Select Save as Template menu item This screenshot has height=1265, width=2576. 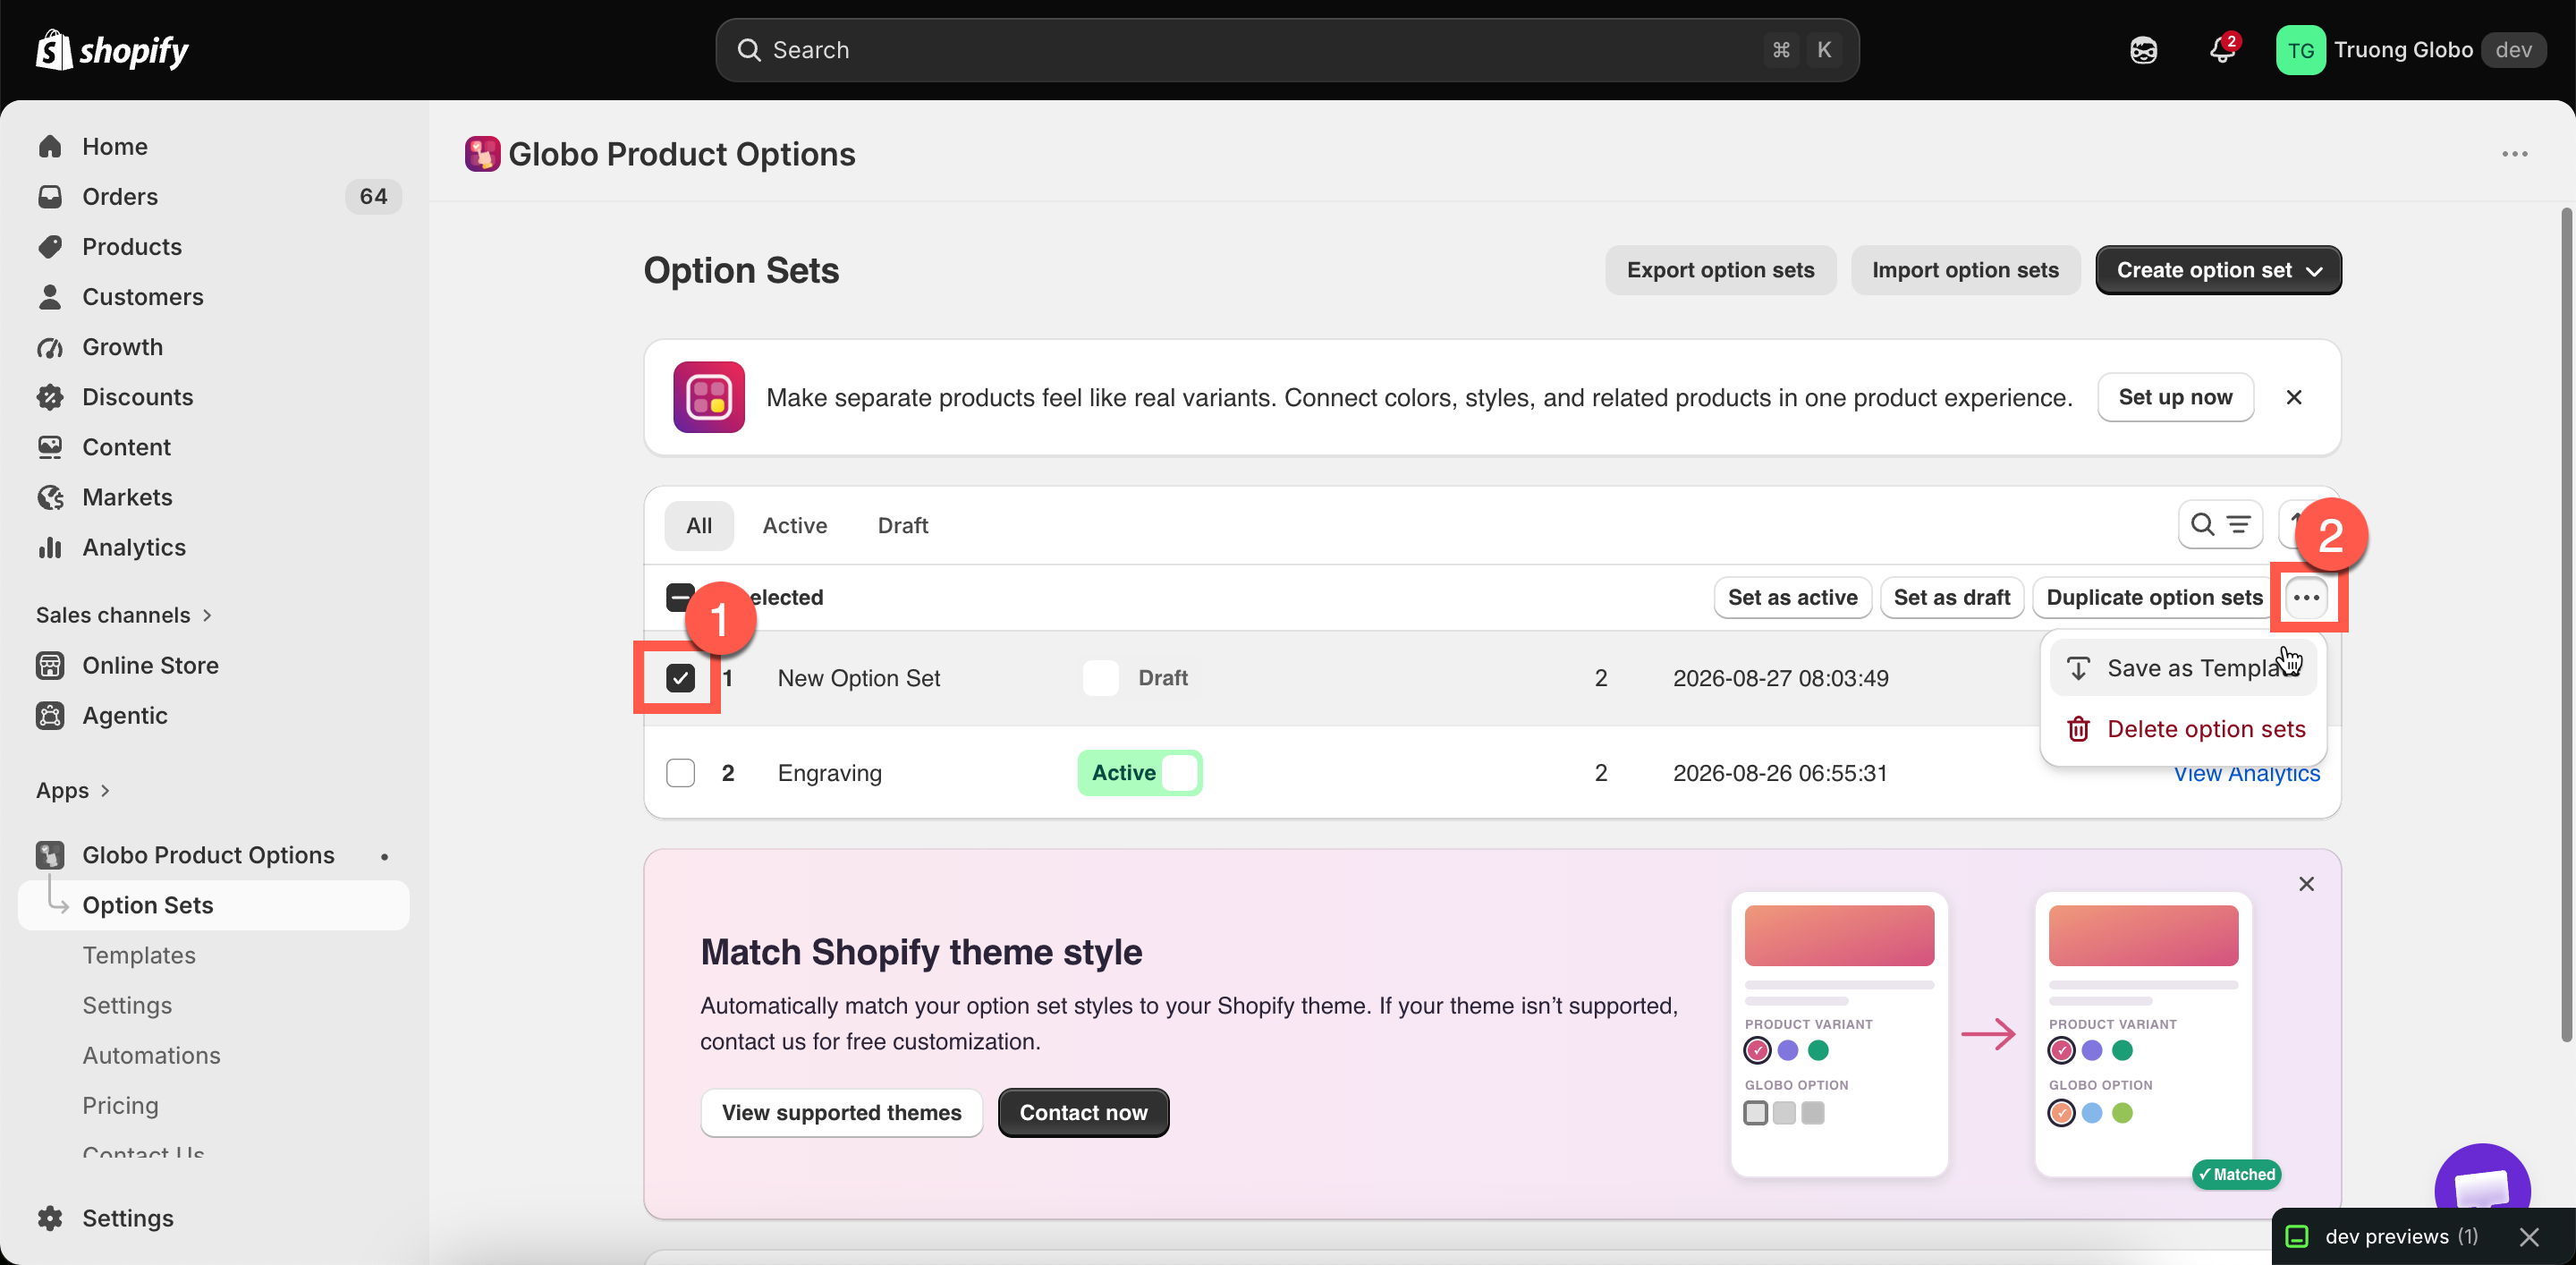pyautogui.click(x=2183, y=668)
